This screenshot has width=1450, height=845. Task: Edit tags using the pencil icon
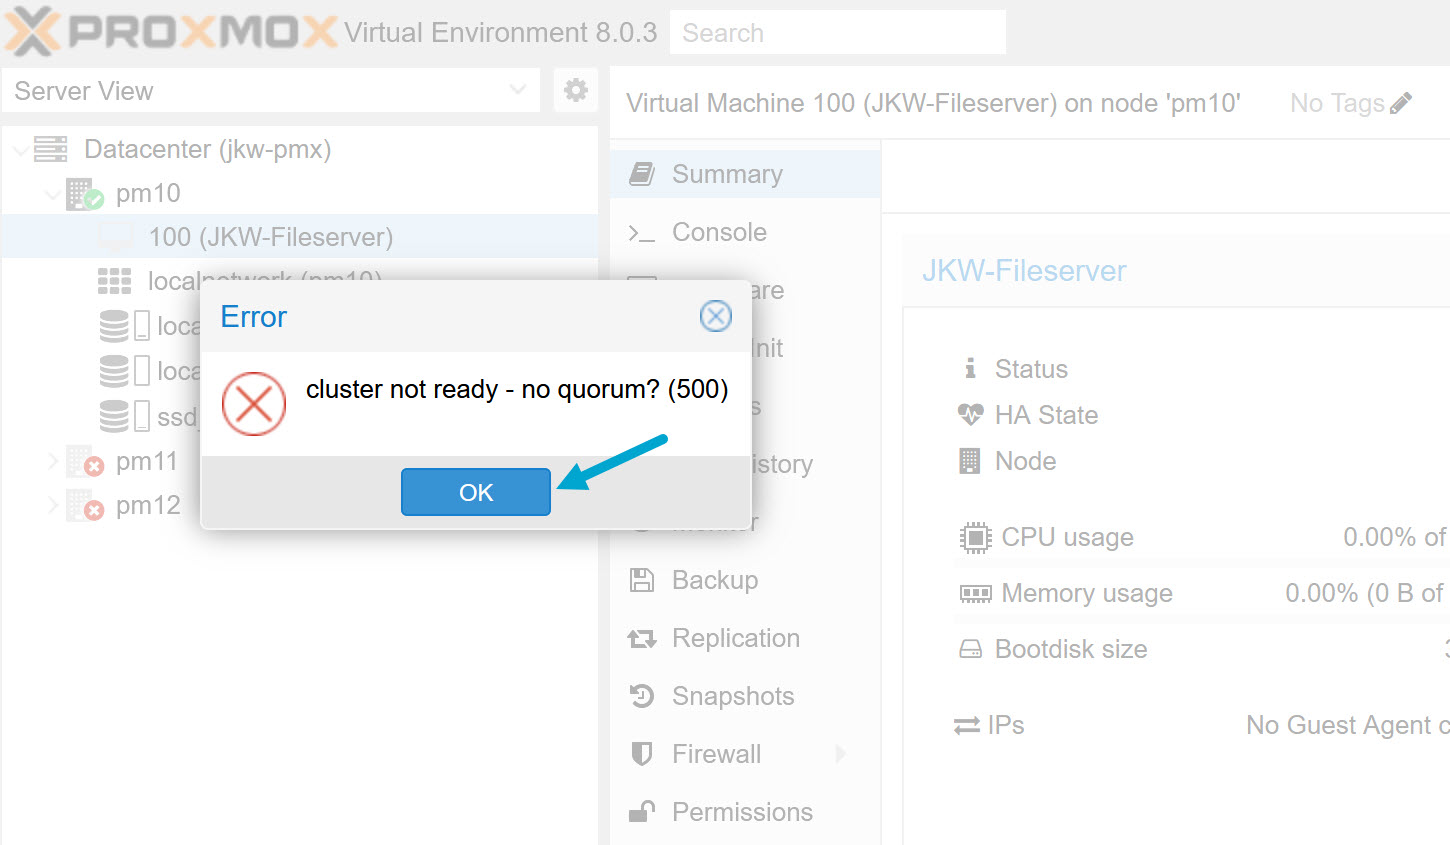(1401, 103)
